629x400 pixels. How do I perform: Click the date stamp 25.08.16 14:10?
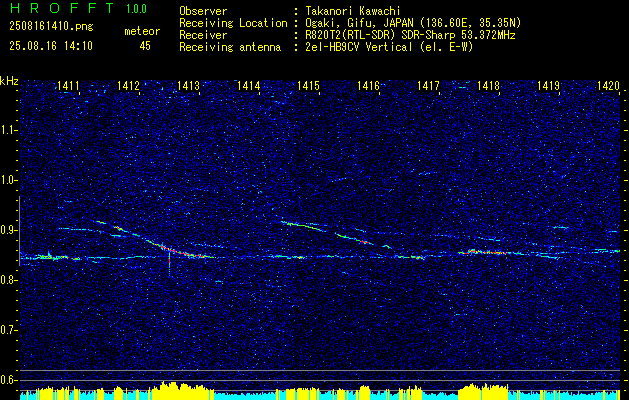51,46
